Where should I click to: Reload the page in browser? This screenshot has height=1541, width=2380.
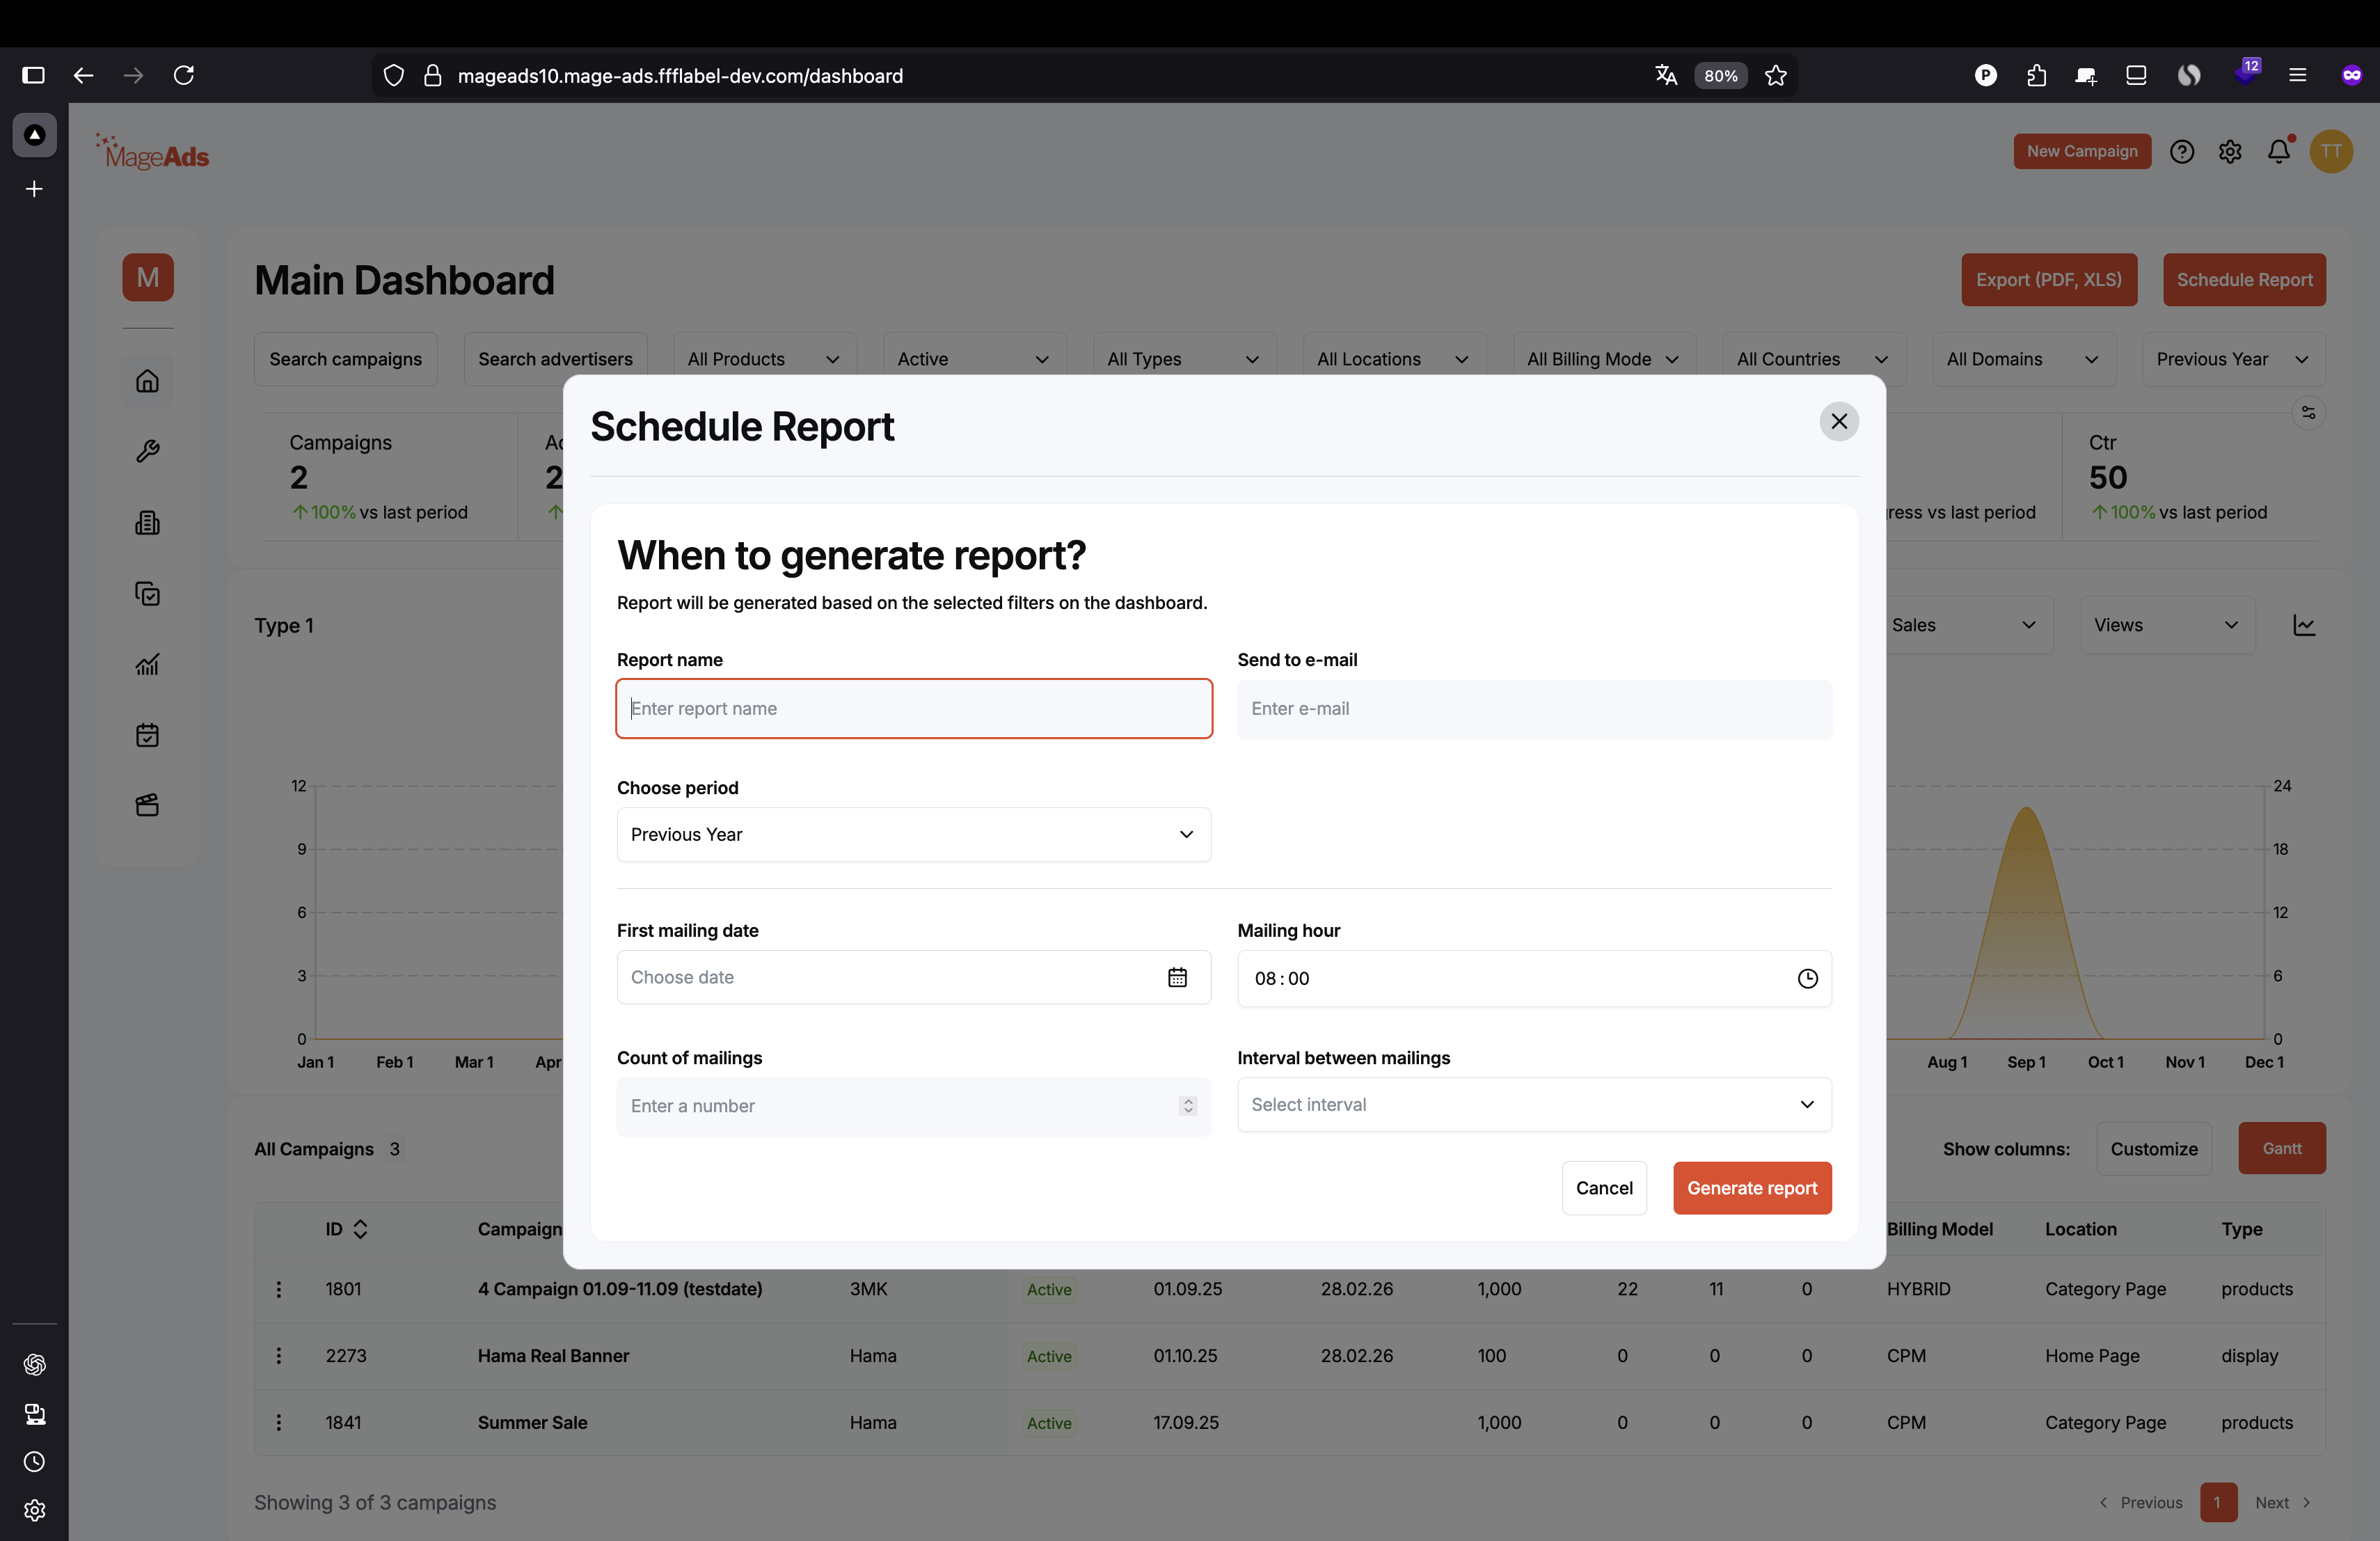(183, 75)
